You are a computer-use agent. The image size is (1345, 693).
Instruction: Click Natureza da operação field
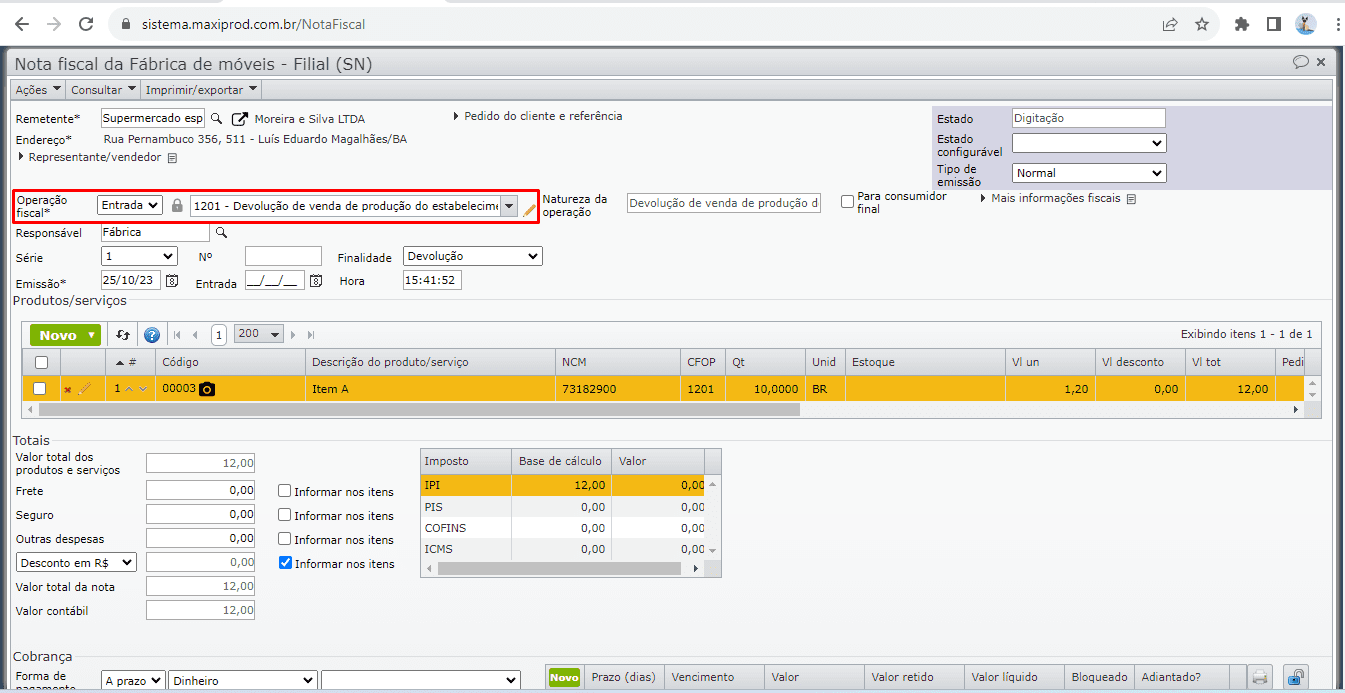coord(724,203)
